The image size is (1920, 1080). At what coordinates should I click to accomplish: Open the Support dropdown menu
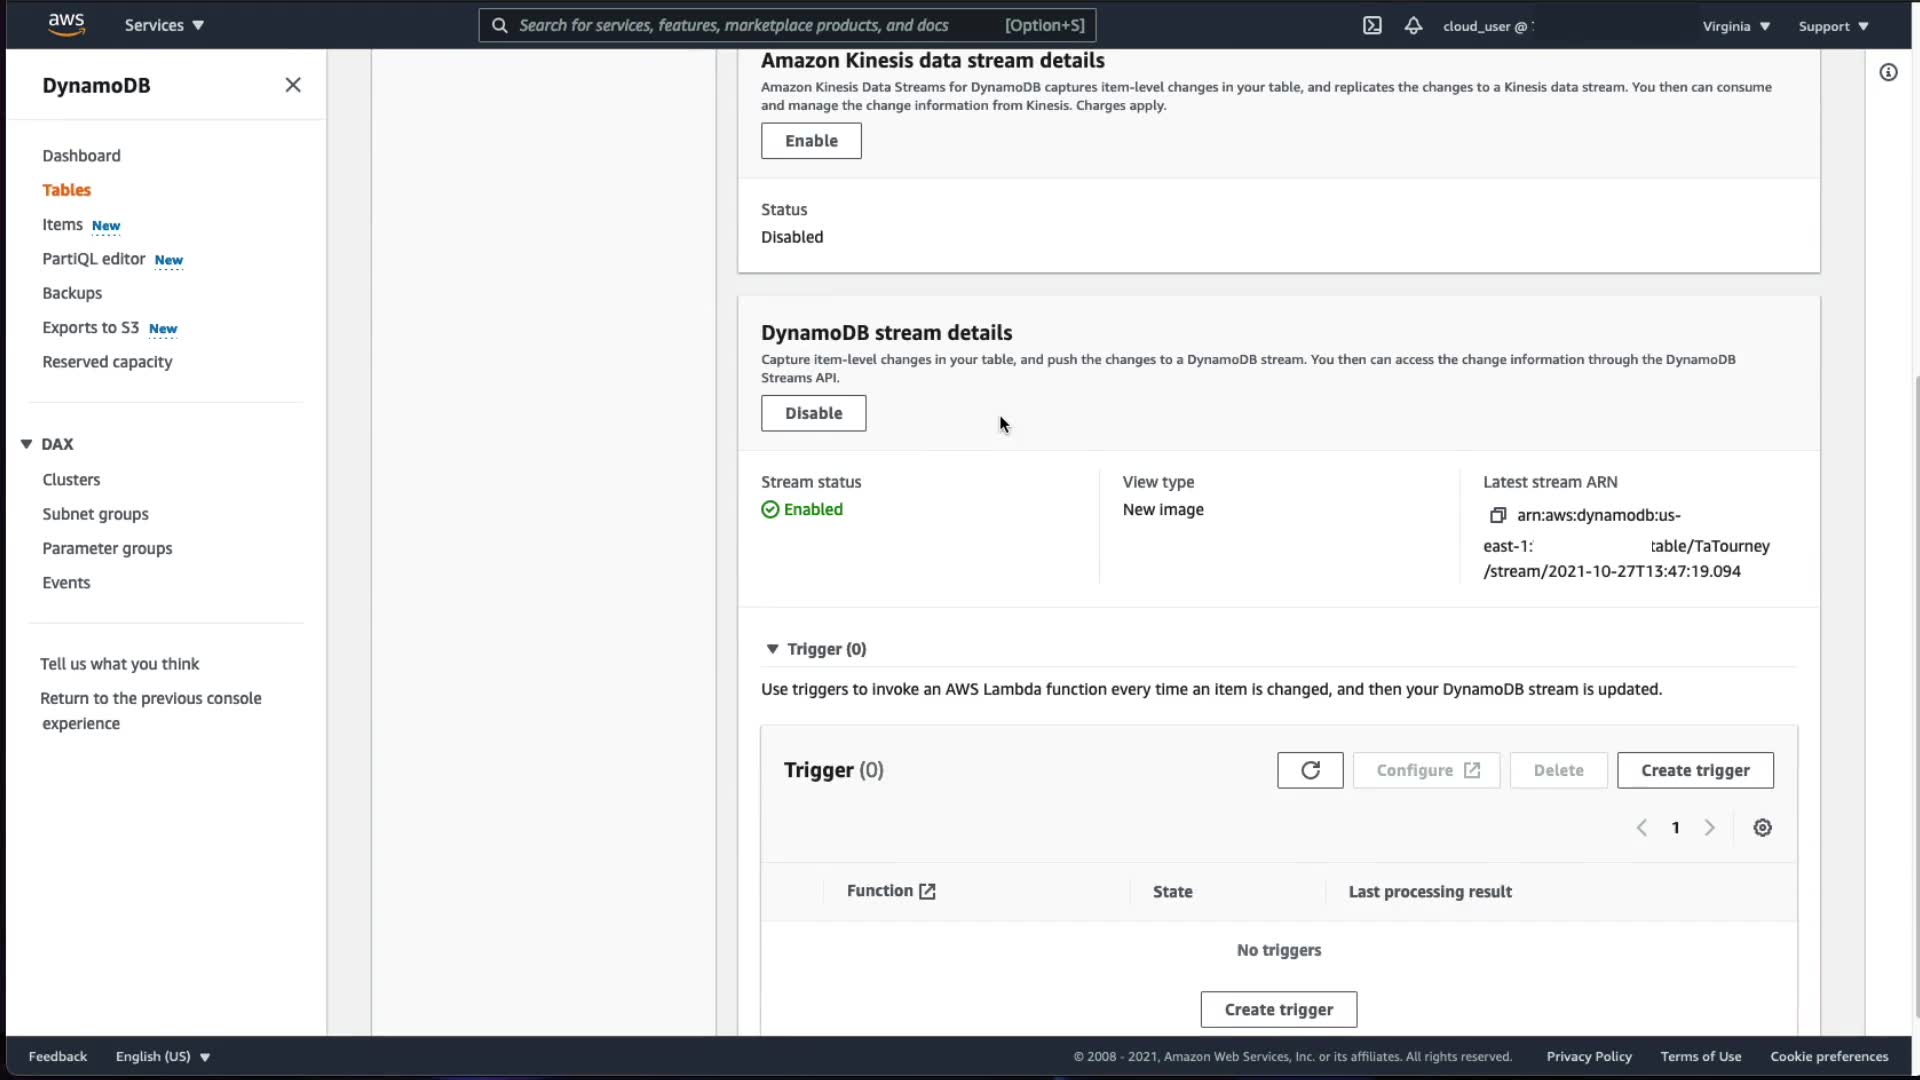click(x=1833, y=26)
